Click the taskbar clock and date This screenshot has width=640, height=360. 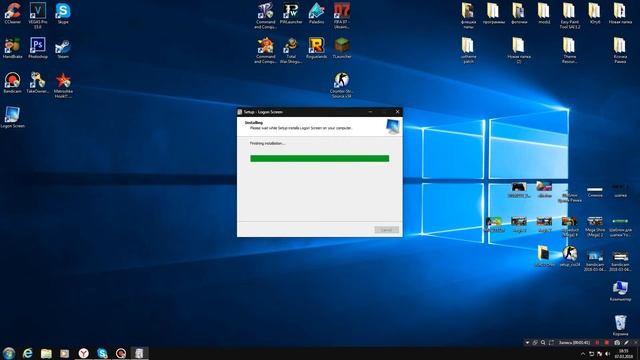pos(623,353)
